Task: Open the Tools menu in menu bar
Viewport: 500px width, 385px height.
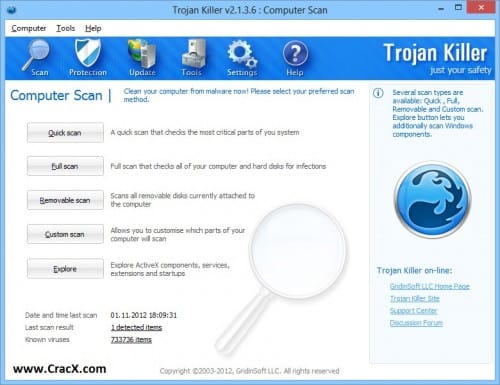Action: (65, 28)
